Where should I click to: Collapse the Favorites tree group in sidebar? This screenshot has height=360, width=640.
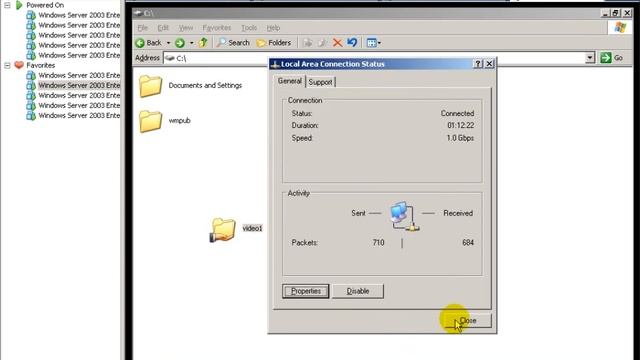pyautogui.click(x=7, y=65)
